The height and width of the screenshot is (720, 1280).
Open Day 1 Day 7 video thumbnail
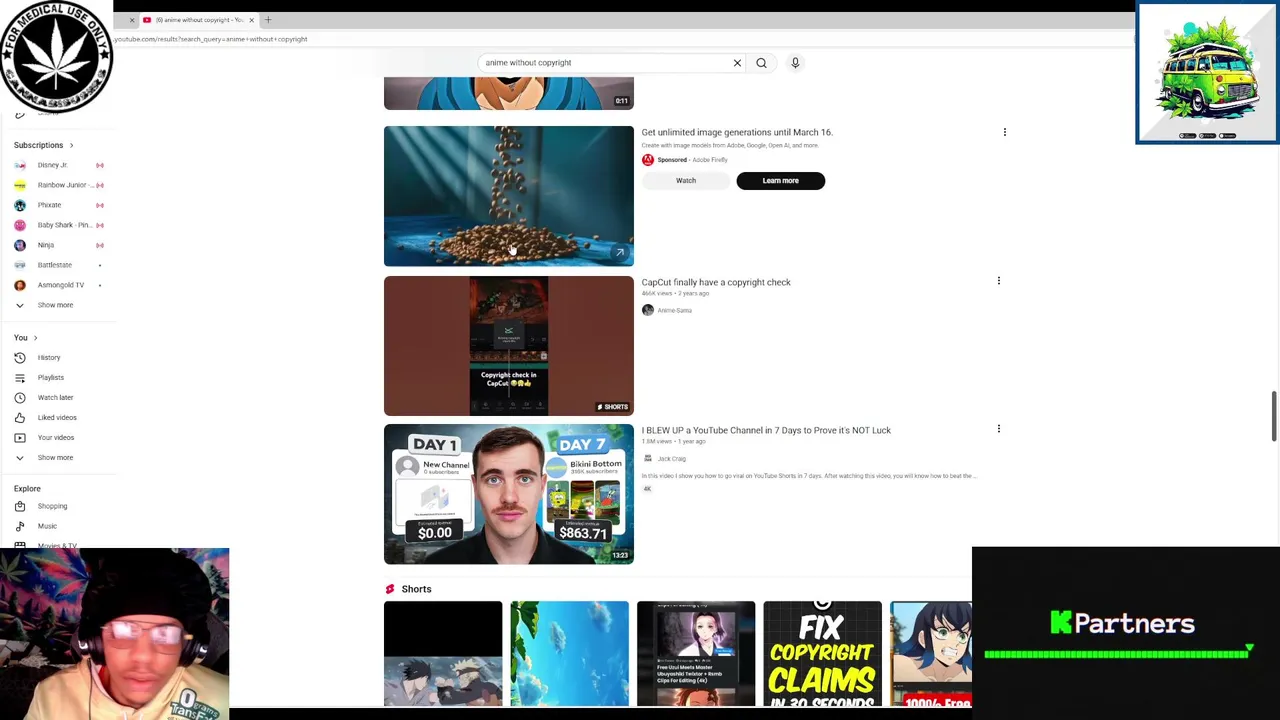pos(509,494)
